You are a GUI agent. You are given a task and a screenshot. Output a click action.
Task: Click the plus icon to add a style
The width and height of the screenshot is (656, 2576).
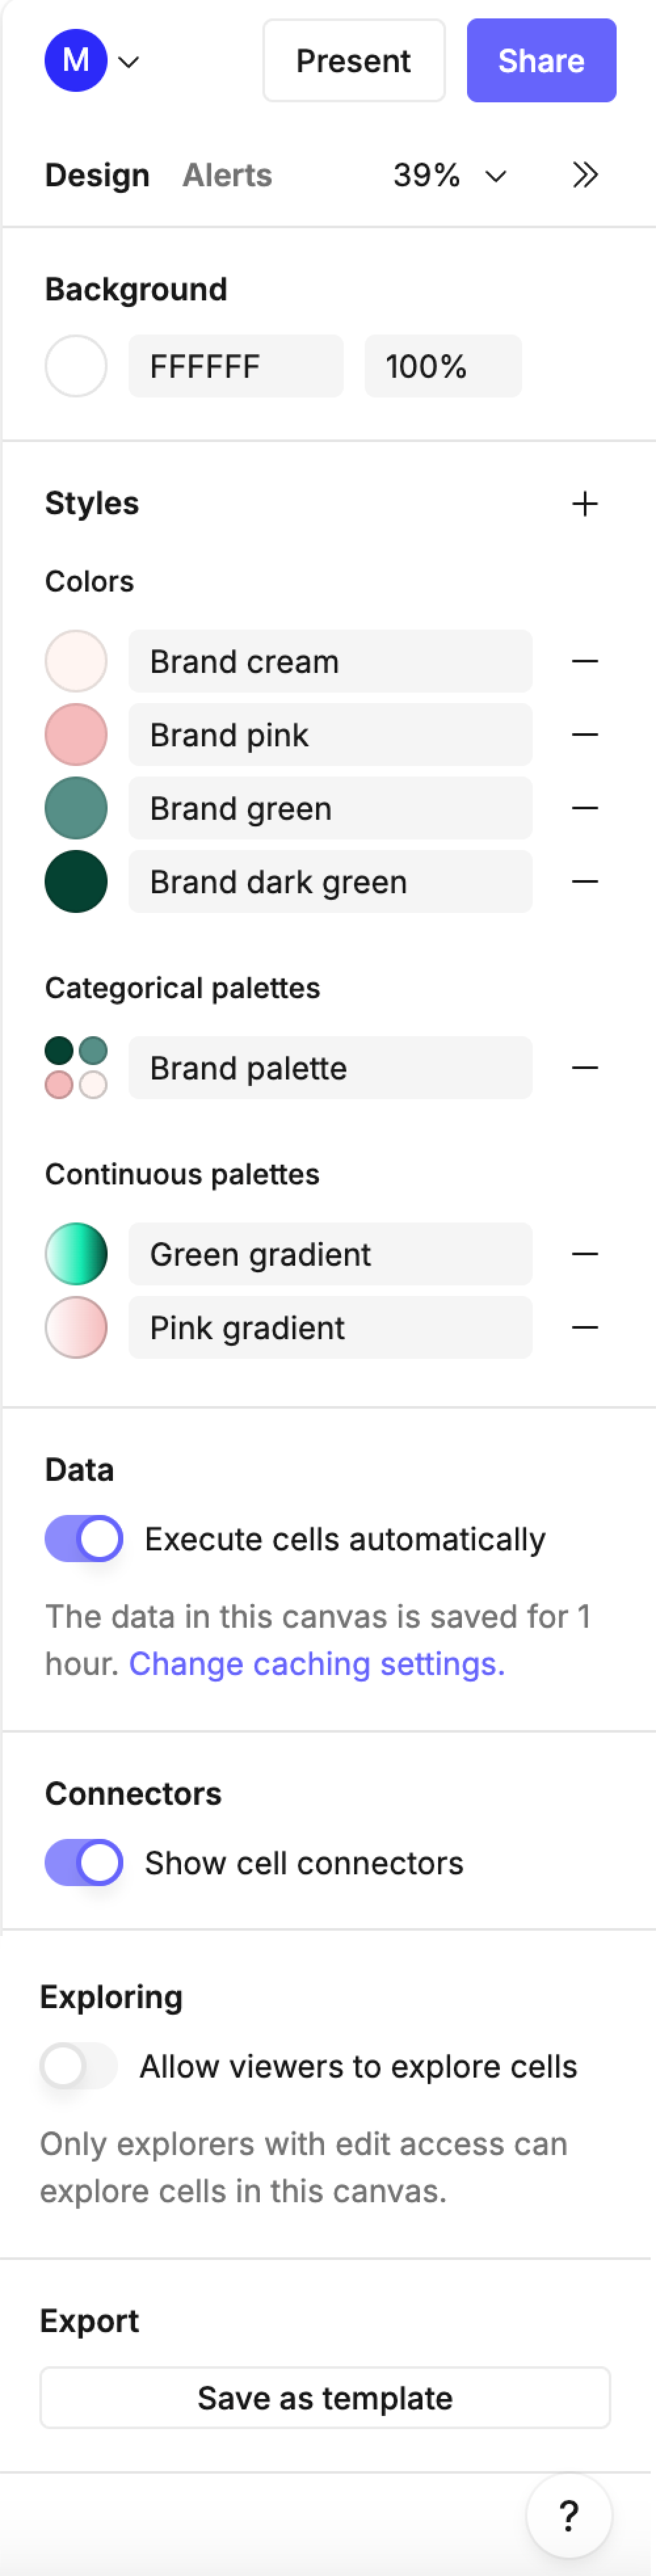click(x=585, y=503)
